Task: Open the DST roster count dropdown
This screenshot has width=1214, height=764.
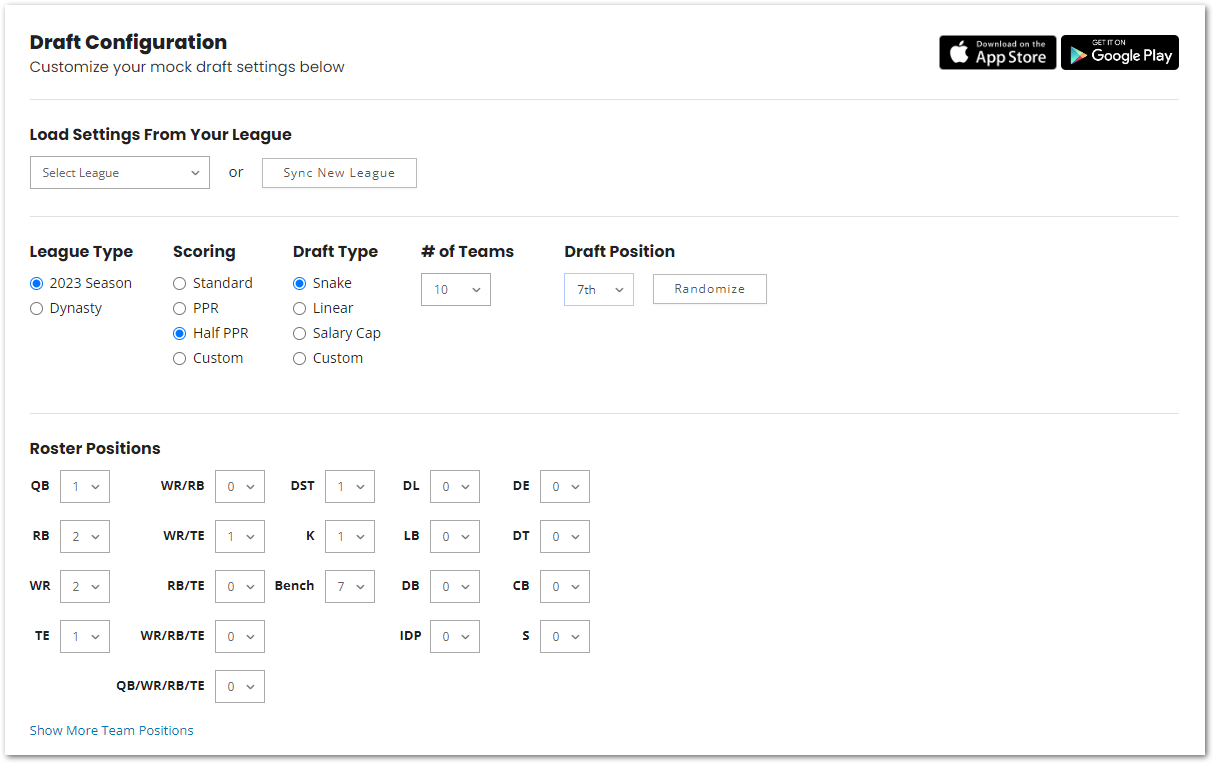Action: [350, 486]
